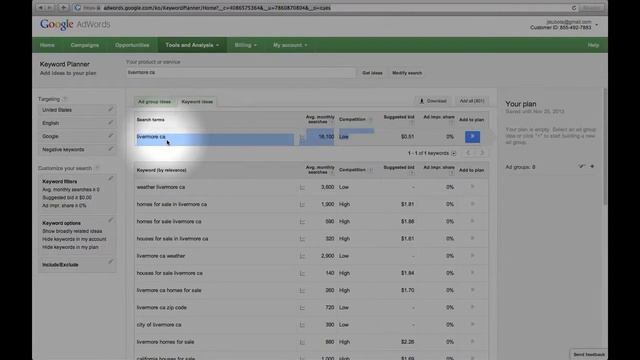Image resolution: width=640 pixels, height=360 pixels.
Task: Reload the page using the address bar icon
Action: (x=573, y=8)
